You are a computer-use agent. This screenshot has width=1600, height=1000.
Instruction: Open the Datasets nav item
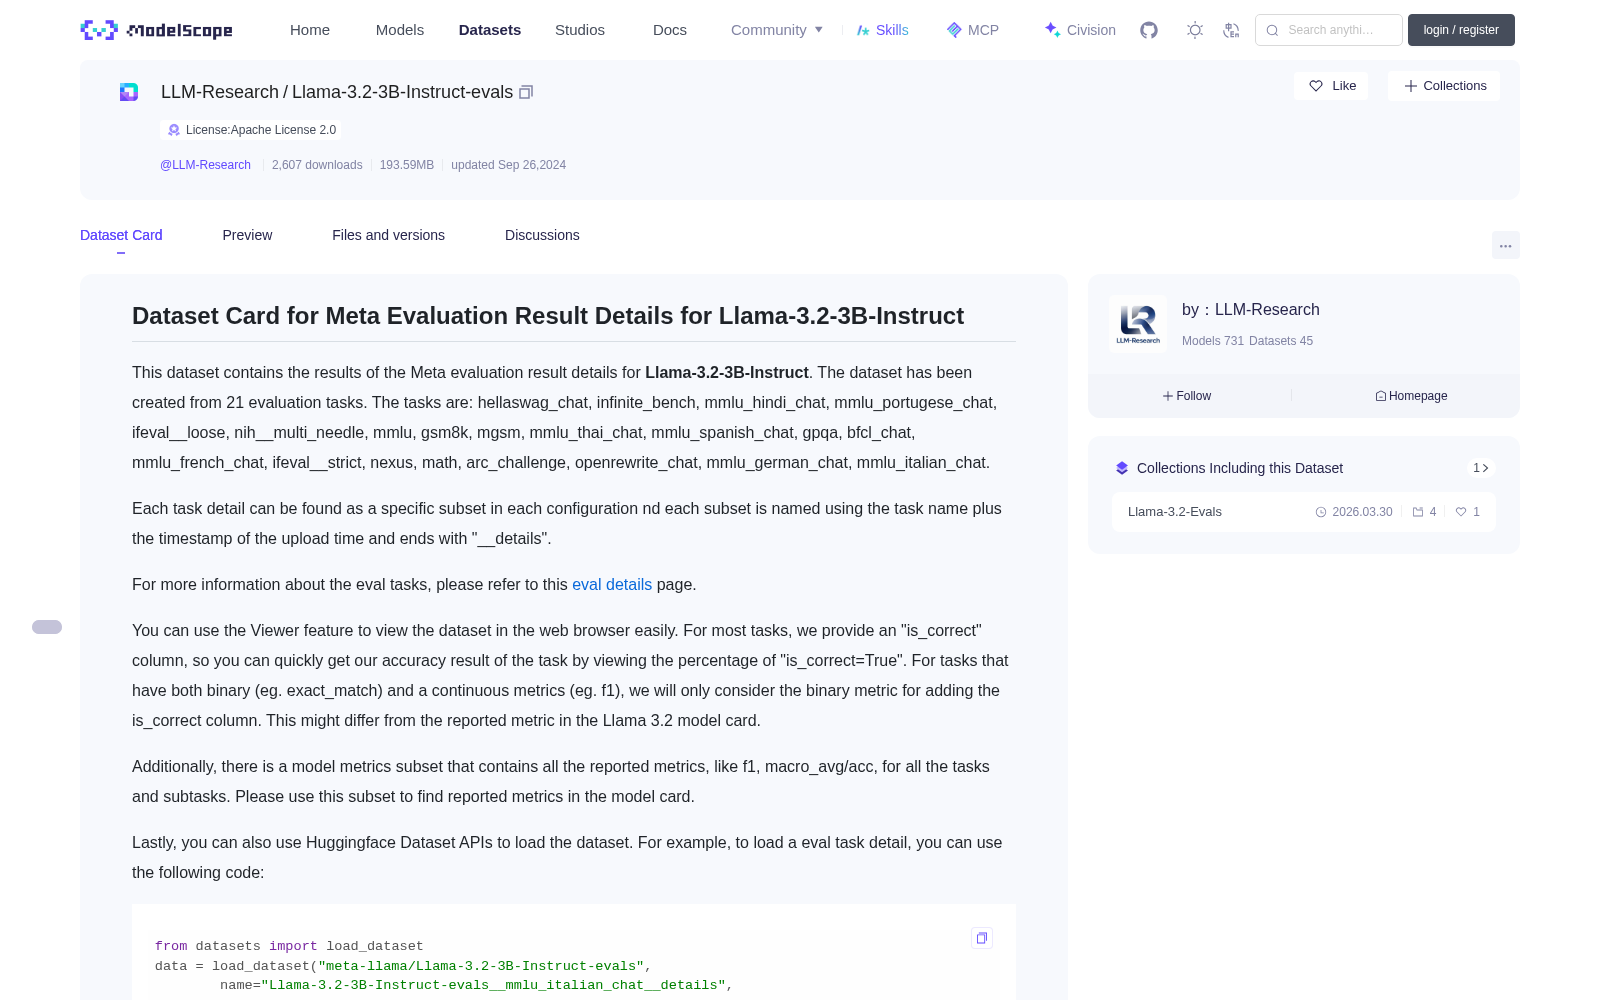click(x=490, y=30)
